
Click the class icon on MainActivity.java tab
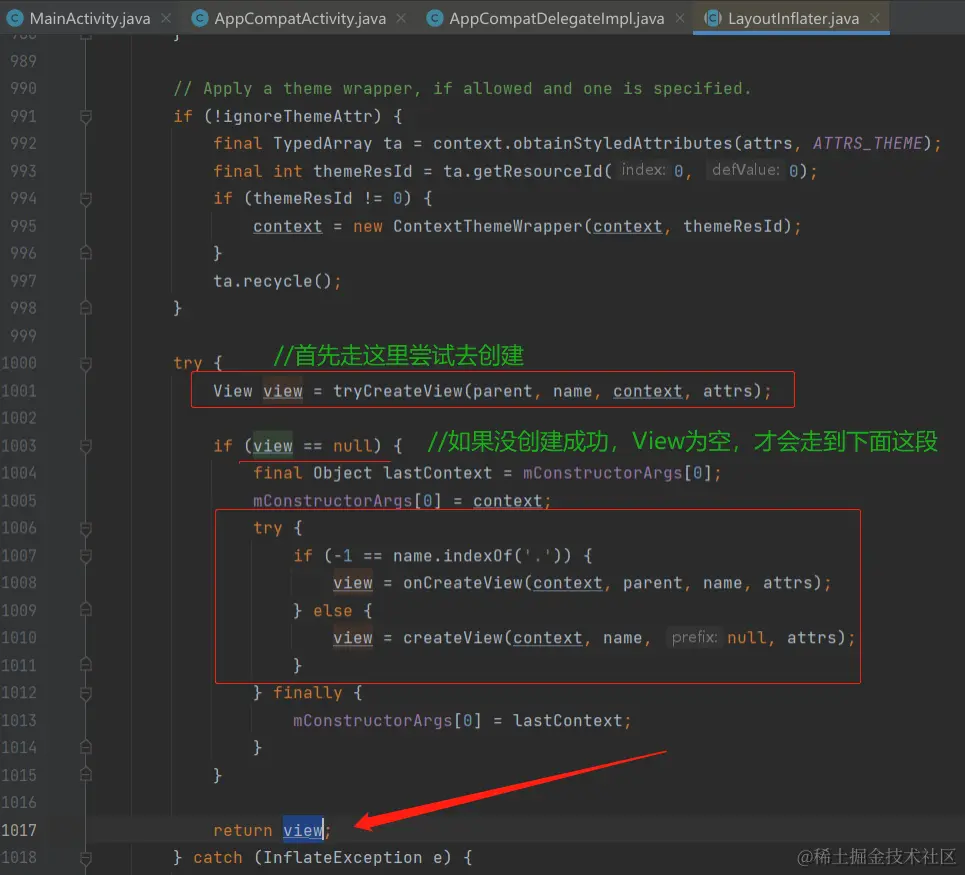pos(15,18)
